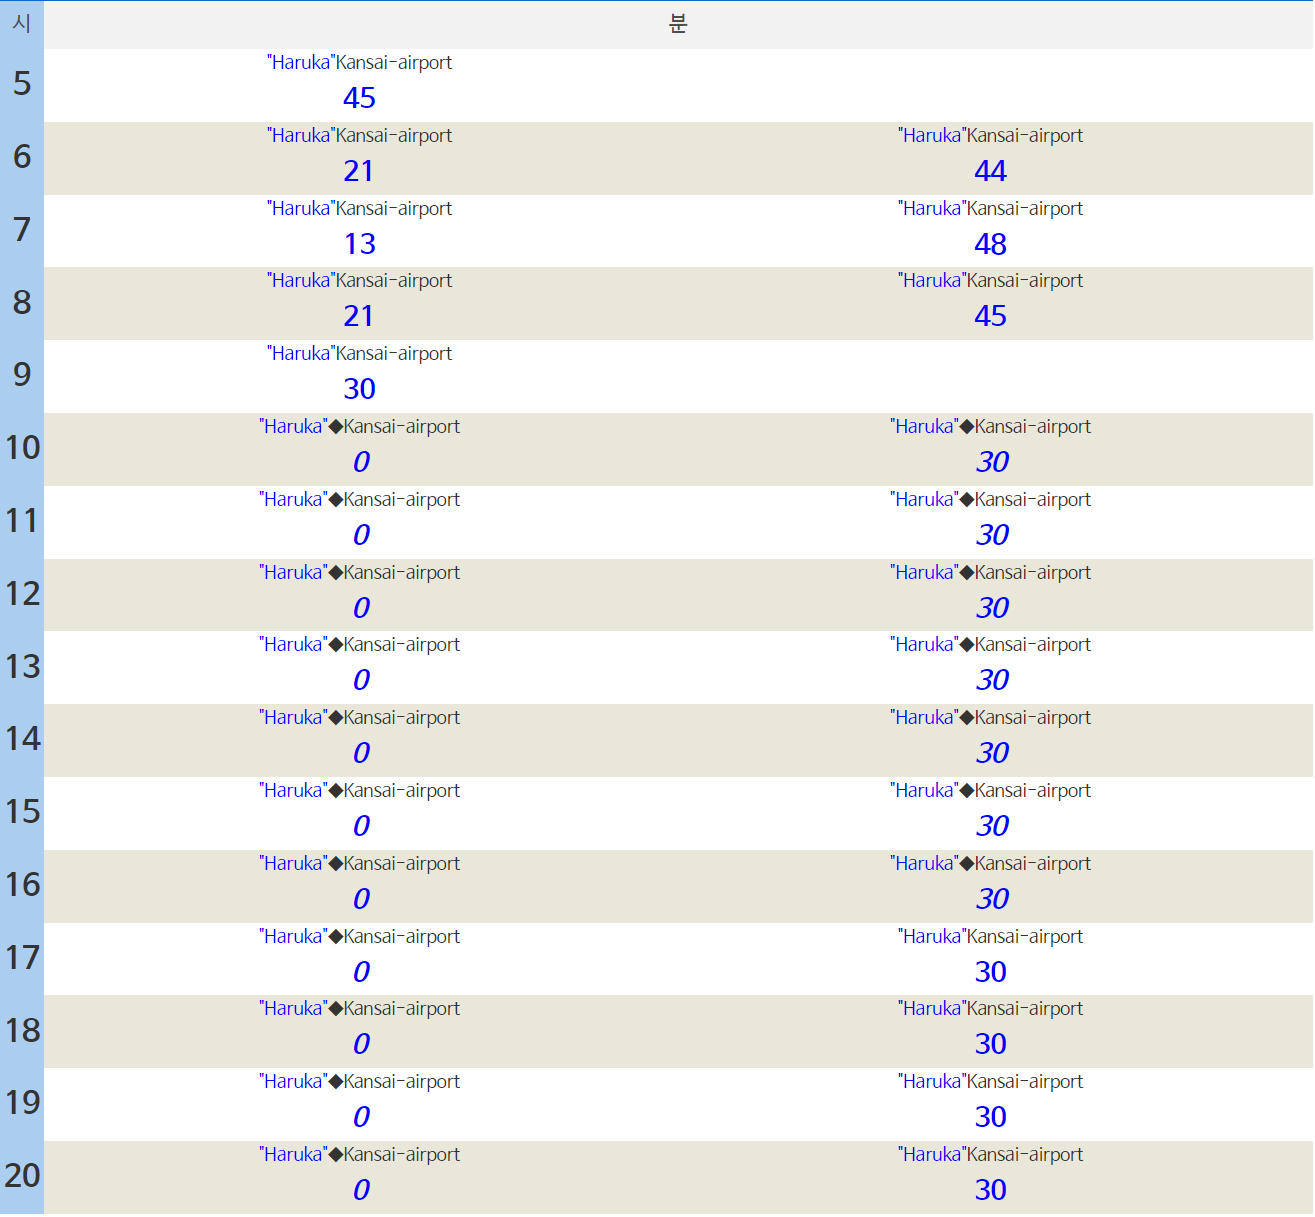This screenshot has height=1217, width=1315.
Task: Select the hour 20 row label
Action: 22,1176
